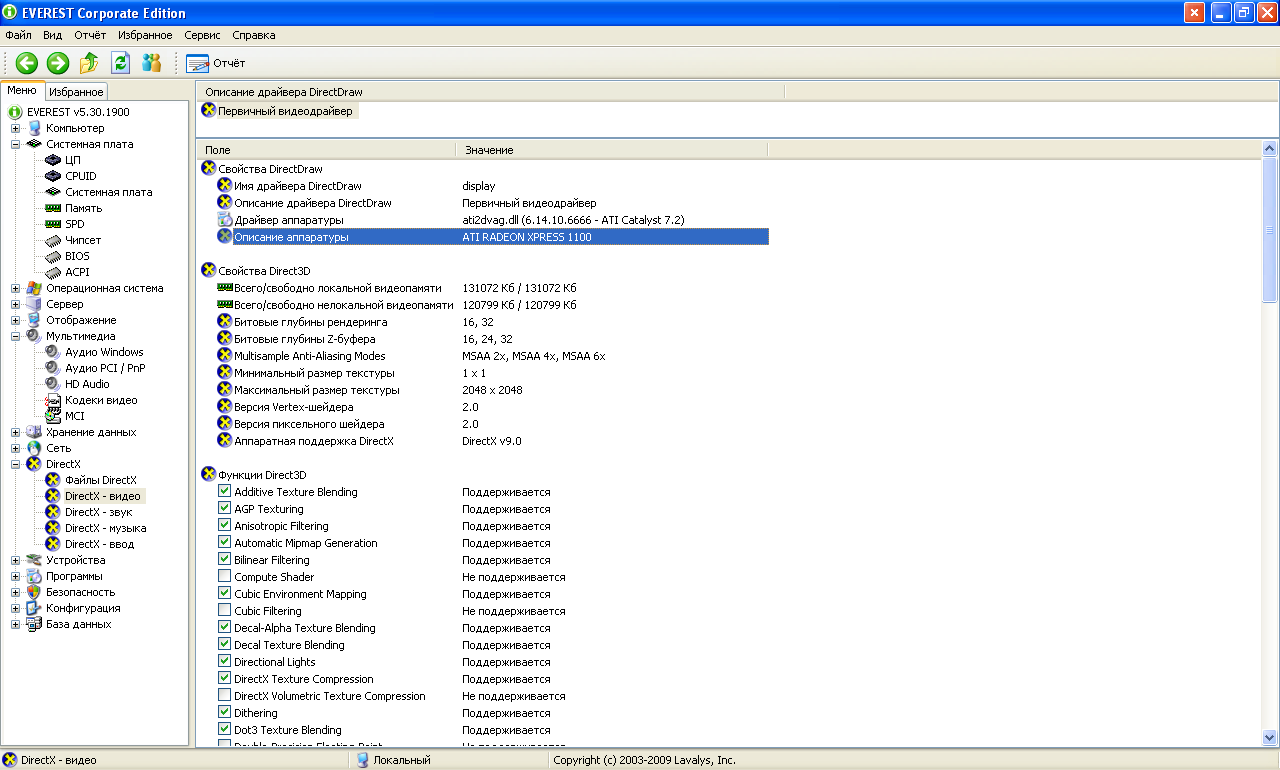Select the Аппаратная поддержка DirectX row
The image size is (1280, 770).
pyautogui.click(x=492, y=441)
